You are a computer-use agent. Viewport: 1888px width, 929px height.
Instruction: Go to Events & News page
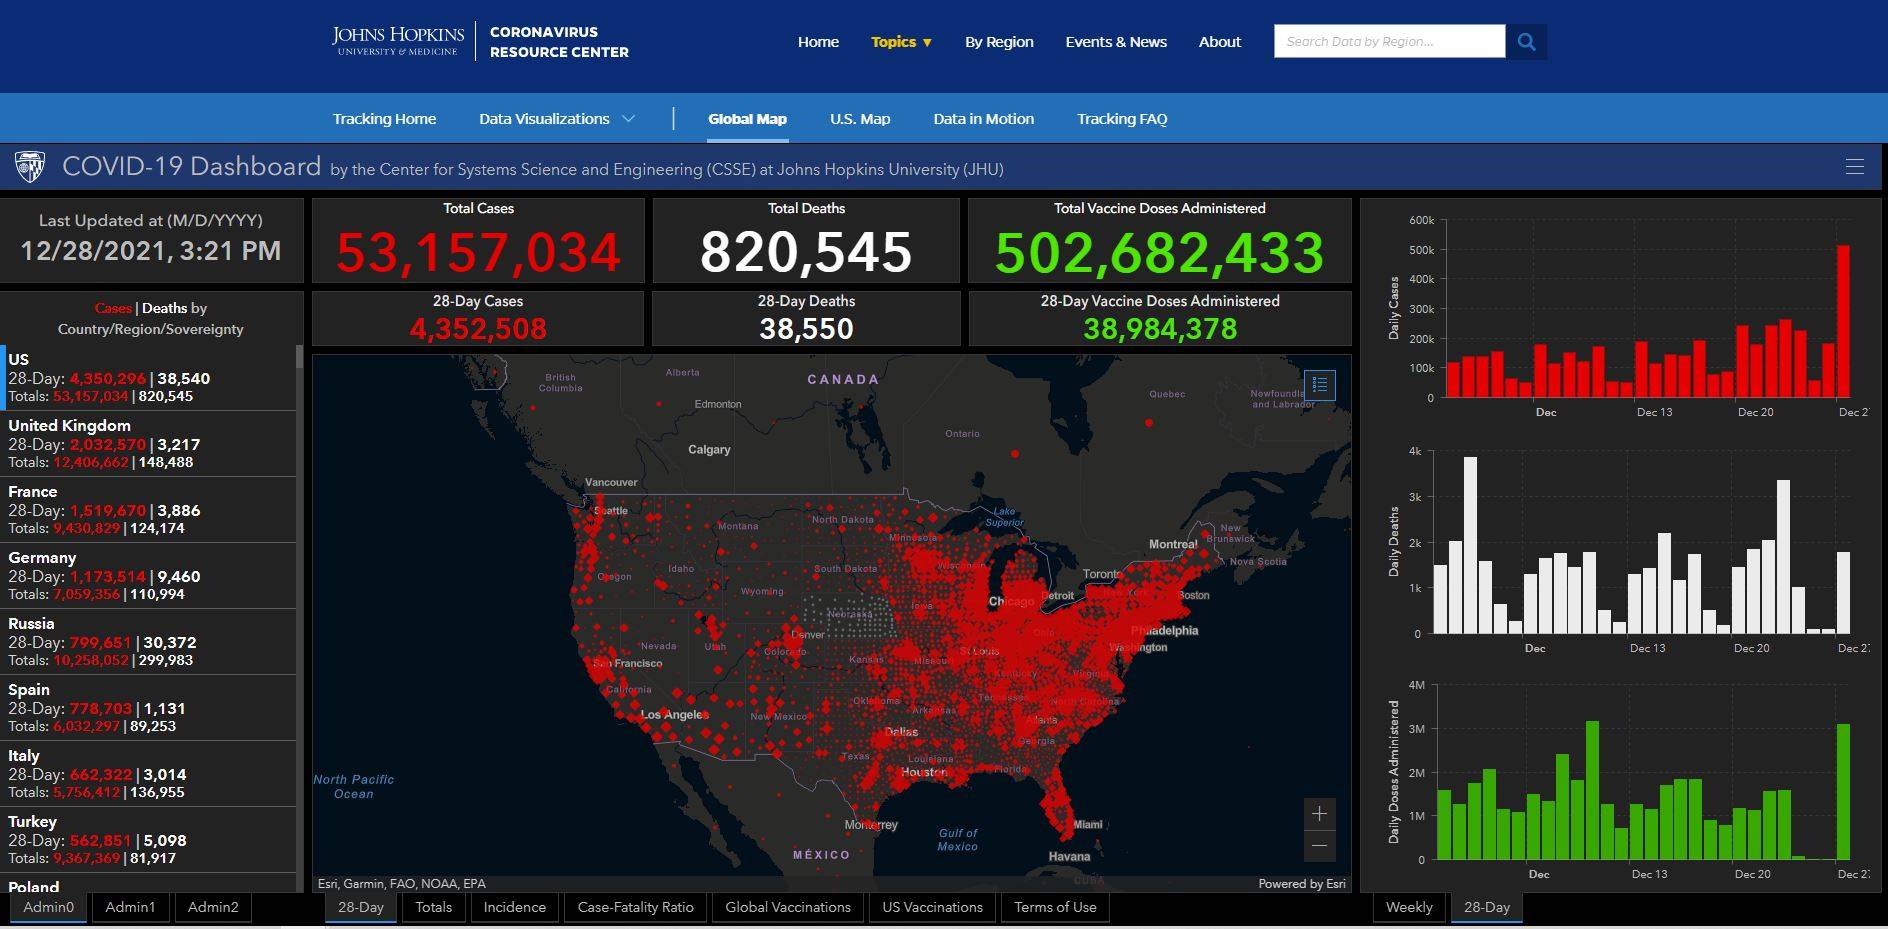[x=1115, y=42]
